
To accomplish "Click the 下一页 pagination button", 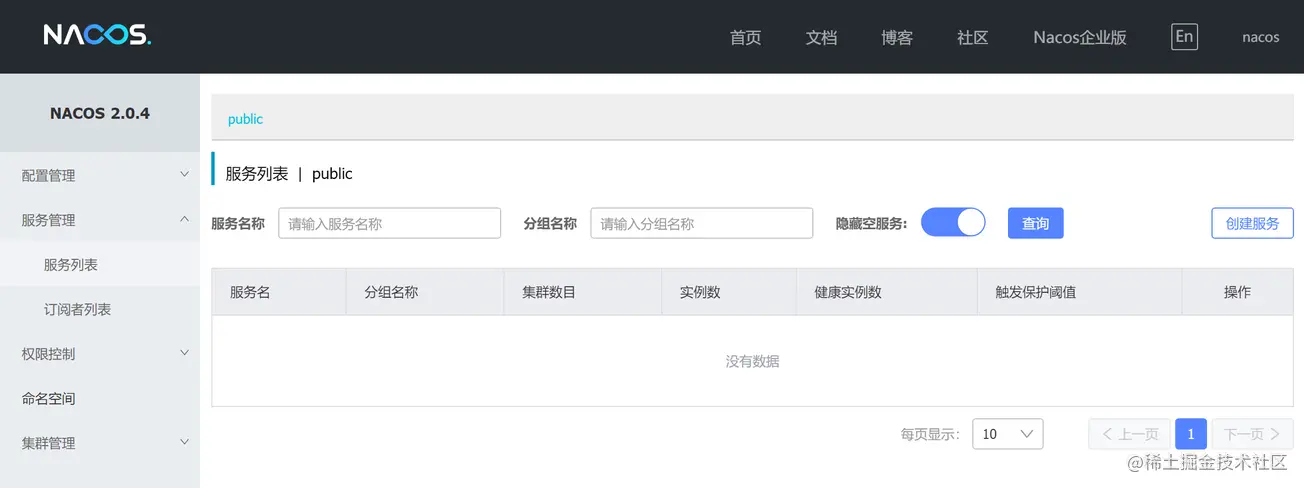I will click(x=1252, y=434).
